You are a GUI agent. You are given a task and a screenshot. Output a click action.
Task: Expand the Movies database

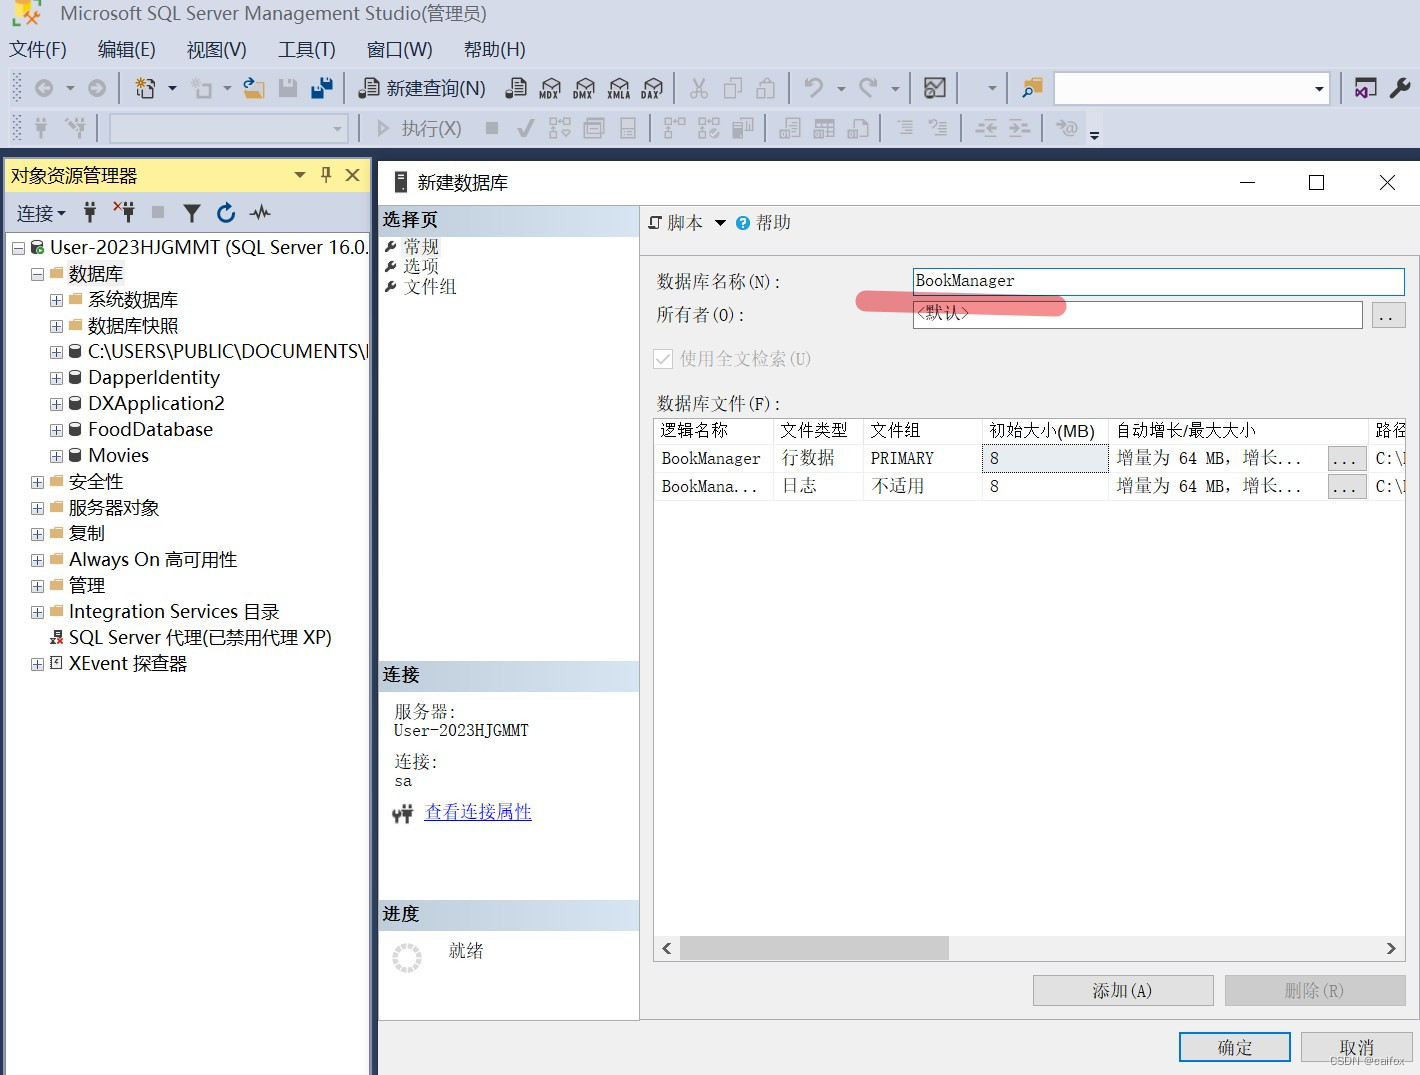point(56,456)
